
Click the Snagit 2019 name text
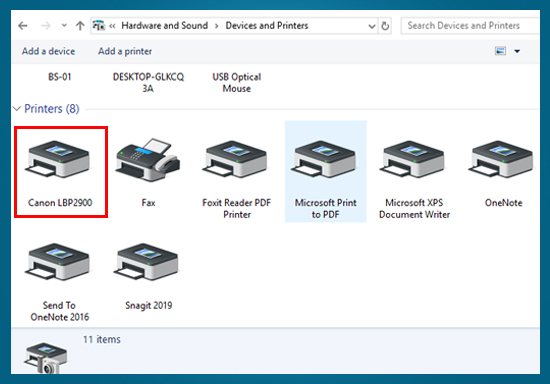pyautogui.click(x=149, y=305)
